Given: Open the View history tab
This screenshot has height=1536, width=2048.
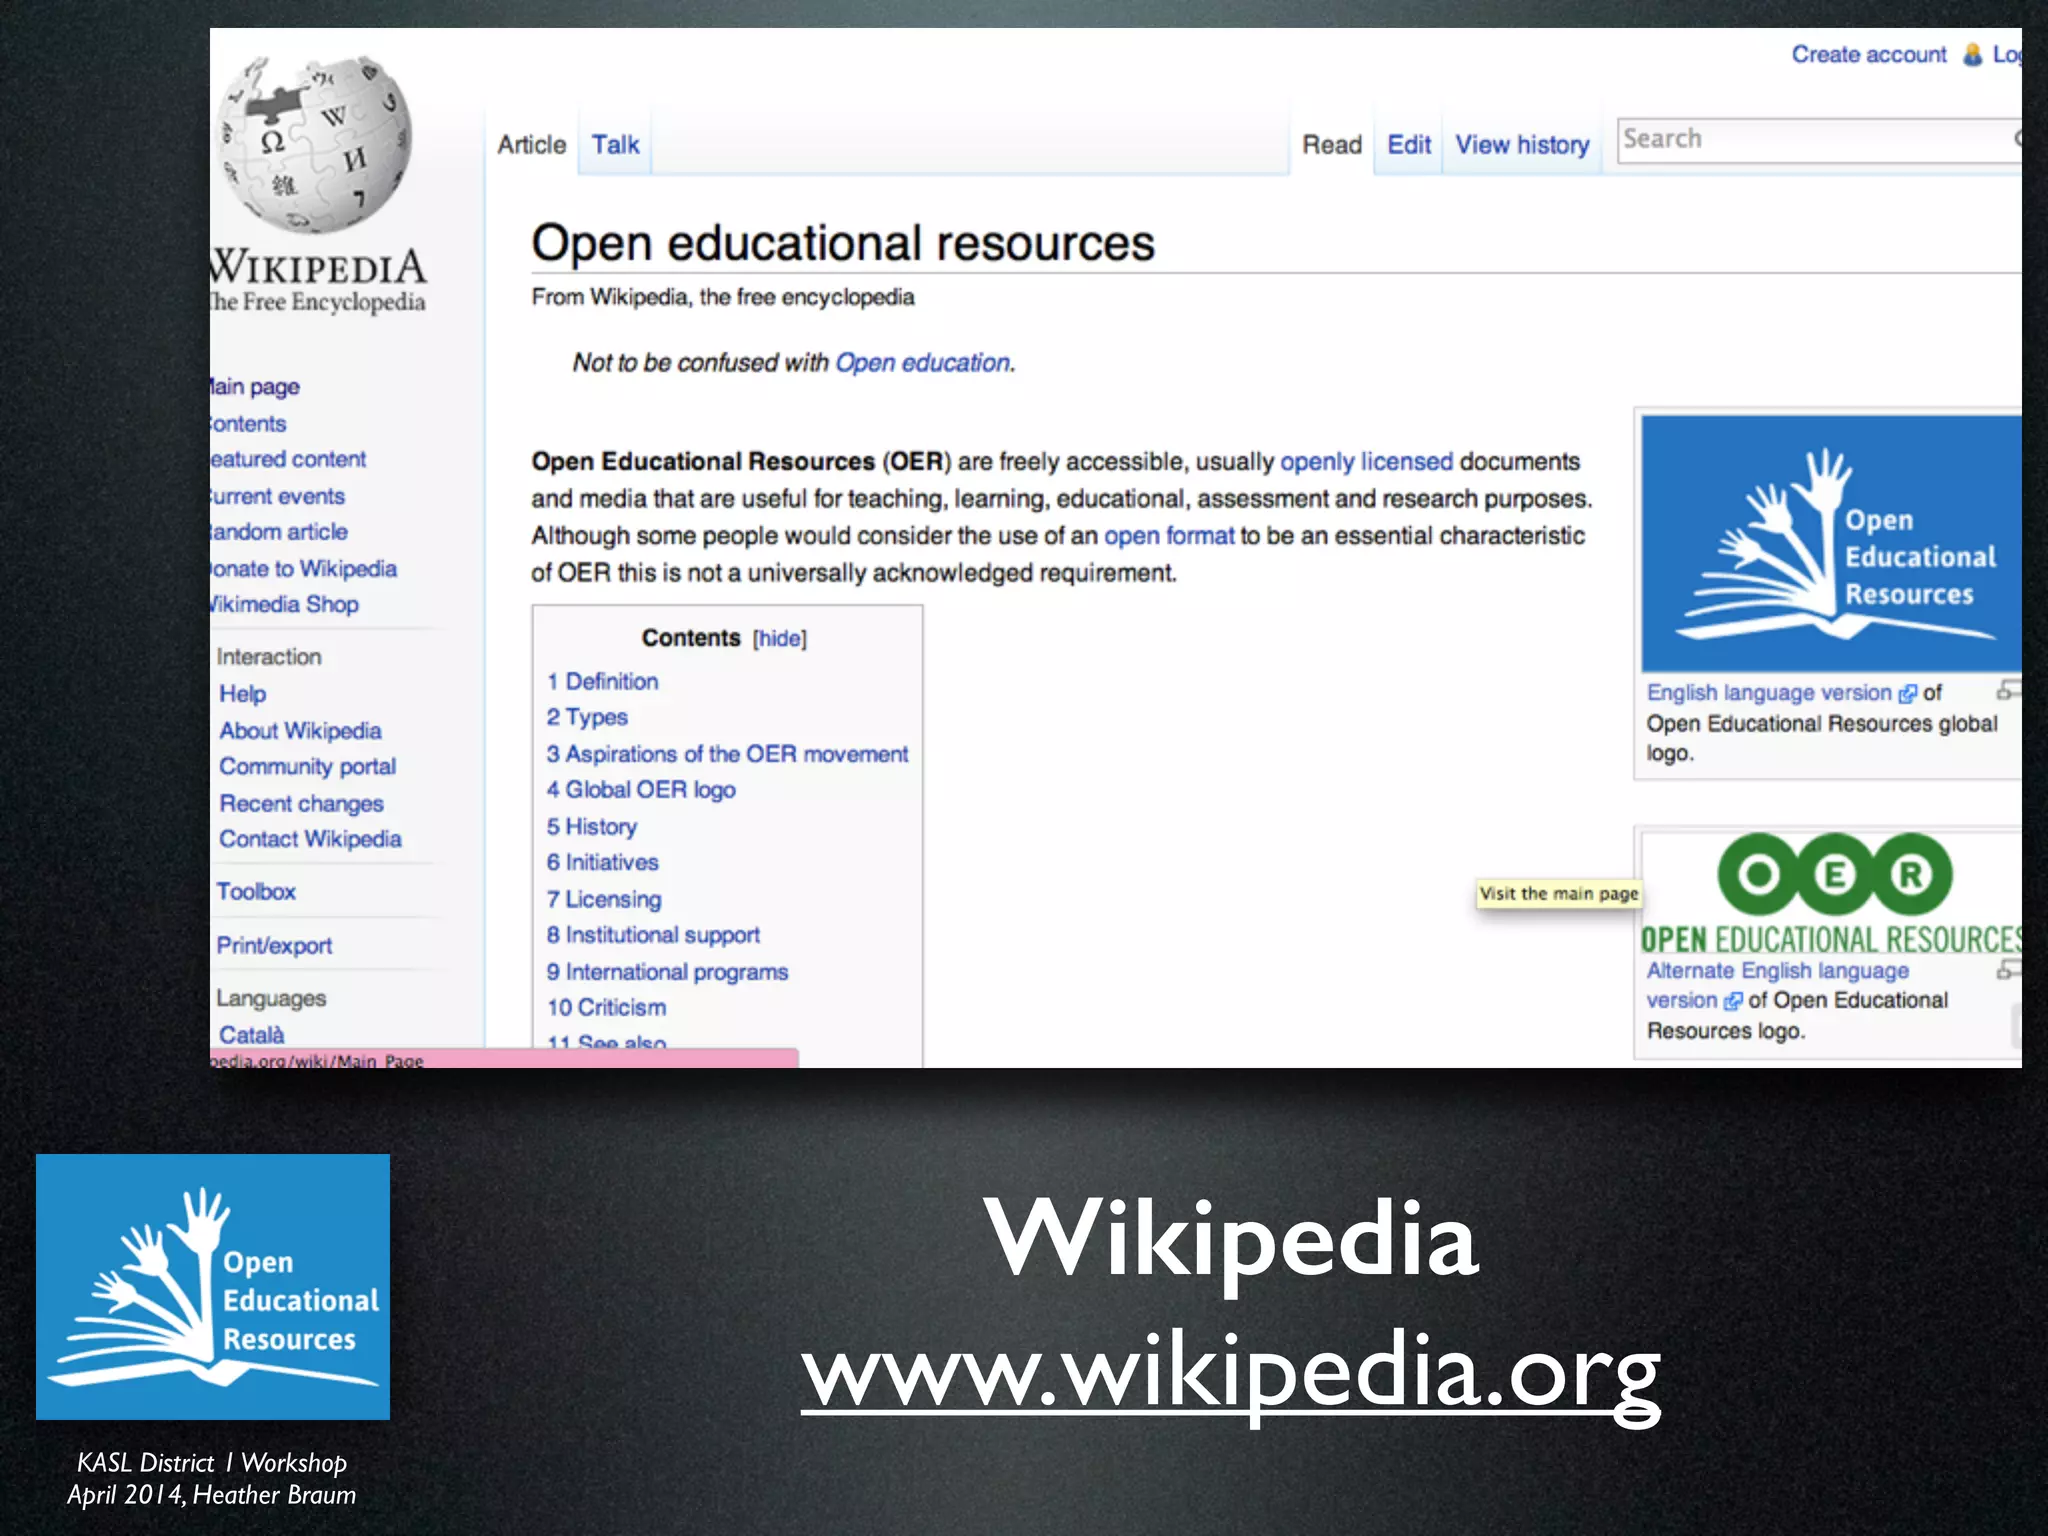Looking at the screenshot, I should (x=1521, y=146).
